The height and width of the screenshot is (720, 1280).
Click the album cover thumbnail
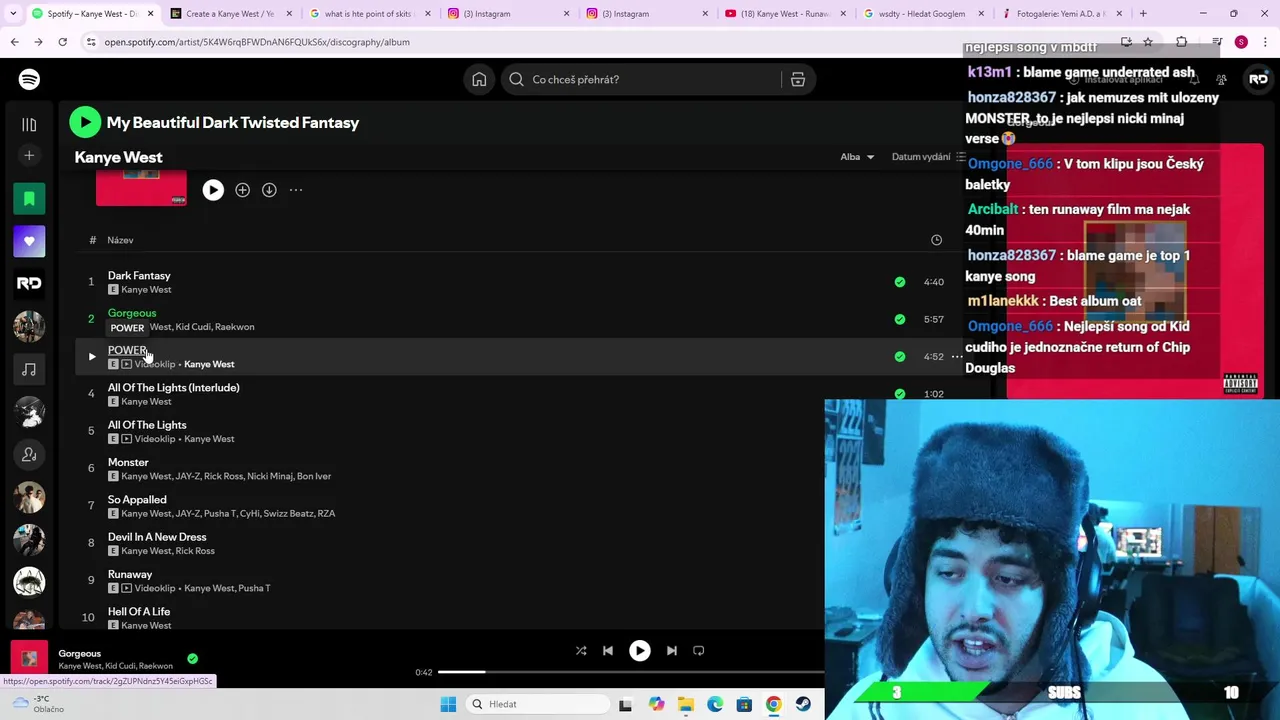click(x=141, y=188)
